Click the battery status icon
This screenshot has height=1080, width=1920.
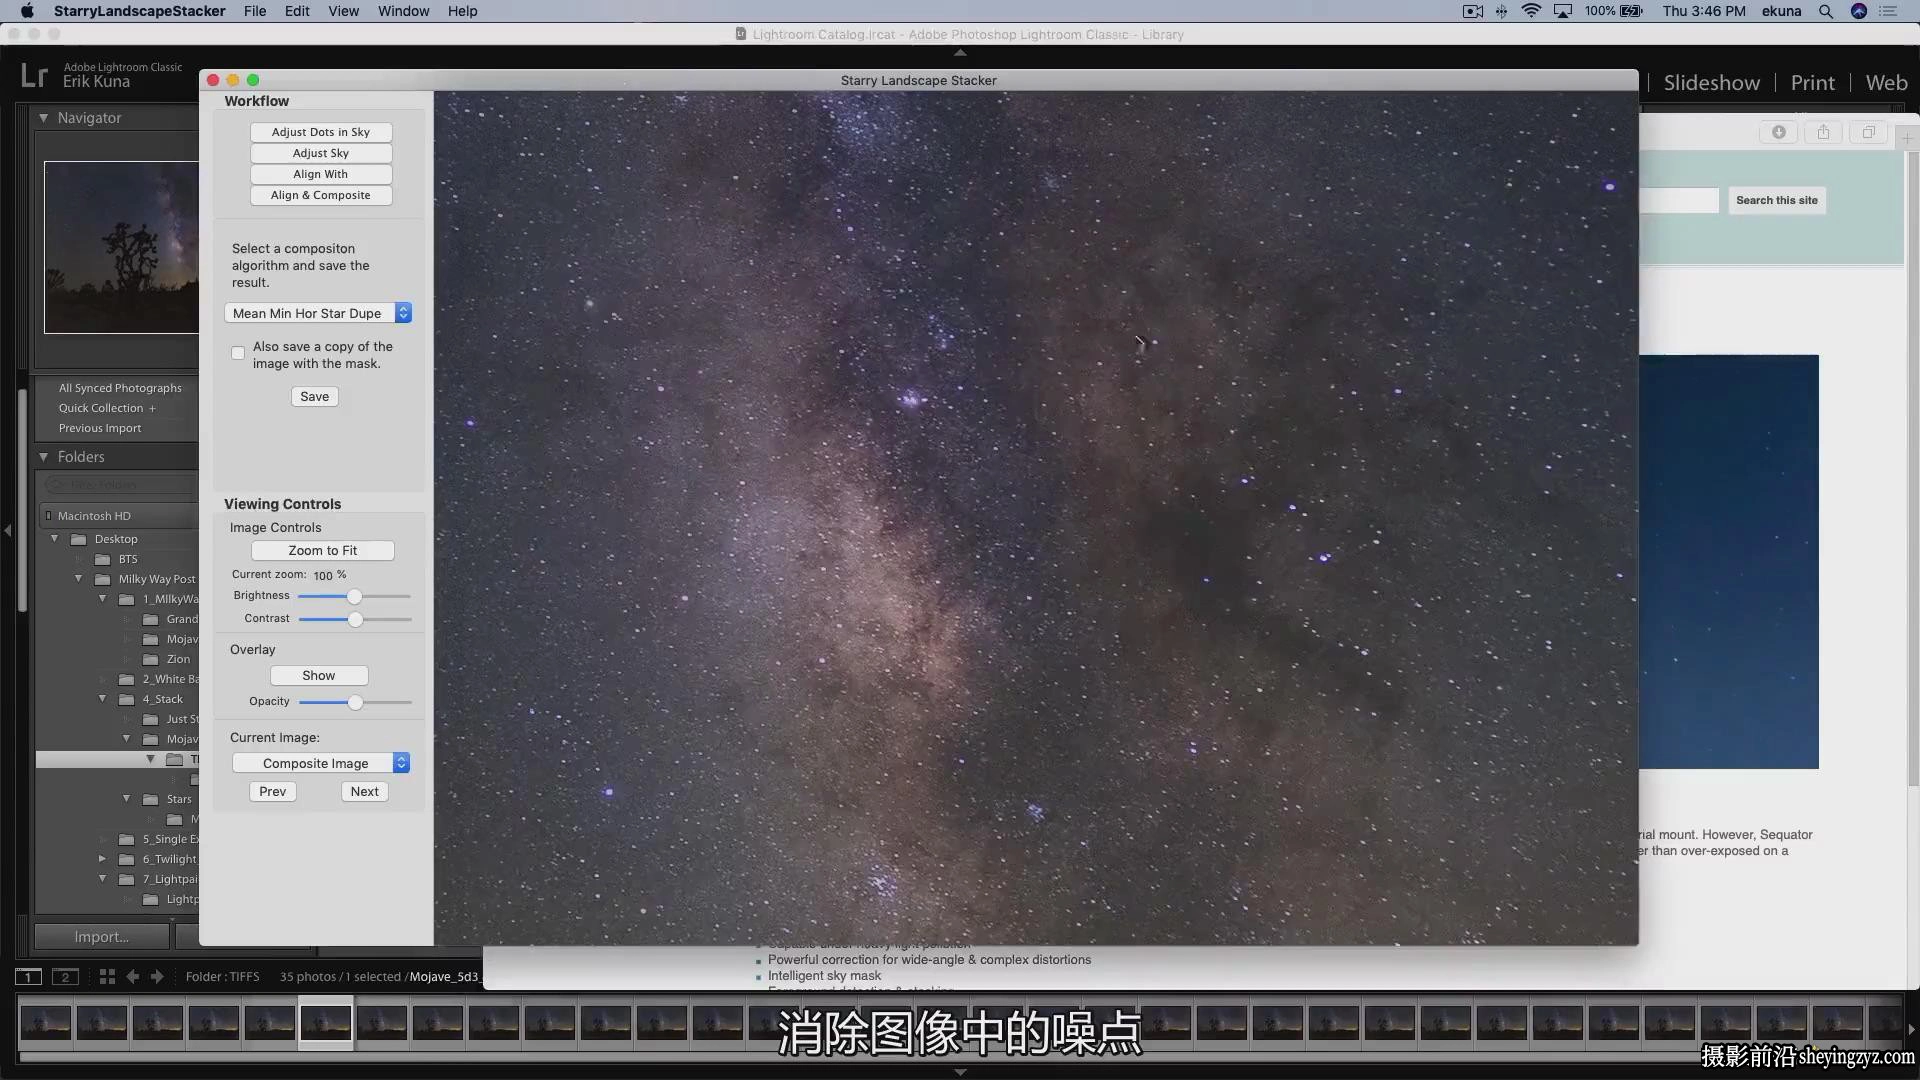click(1631, 11)
